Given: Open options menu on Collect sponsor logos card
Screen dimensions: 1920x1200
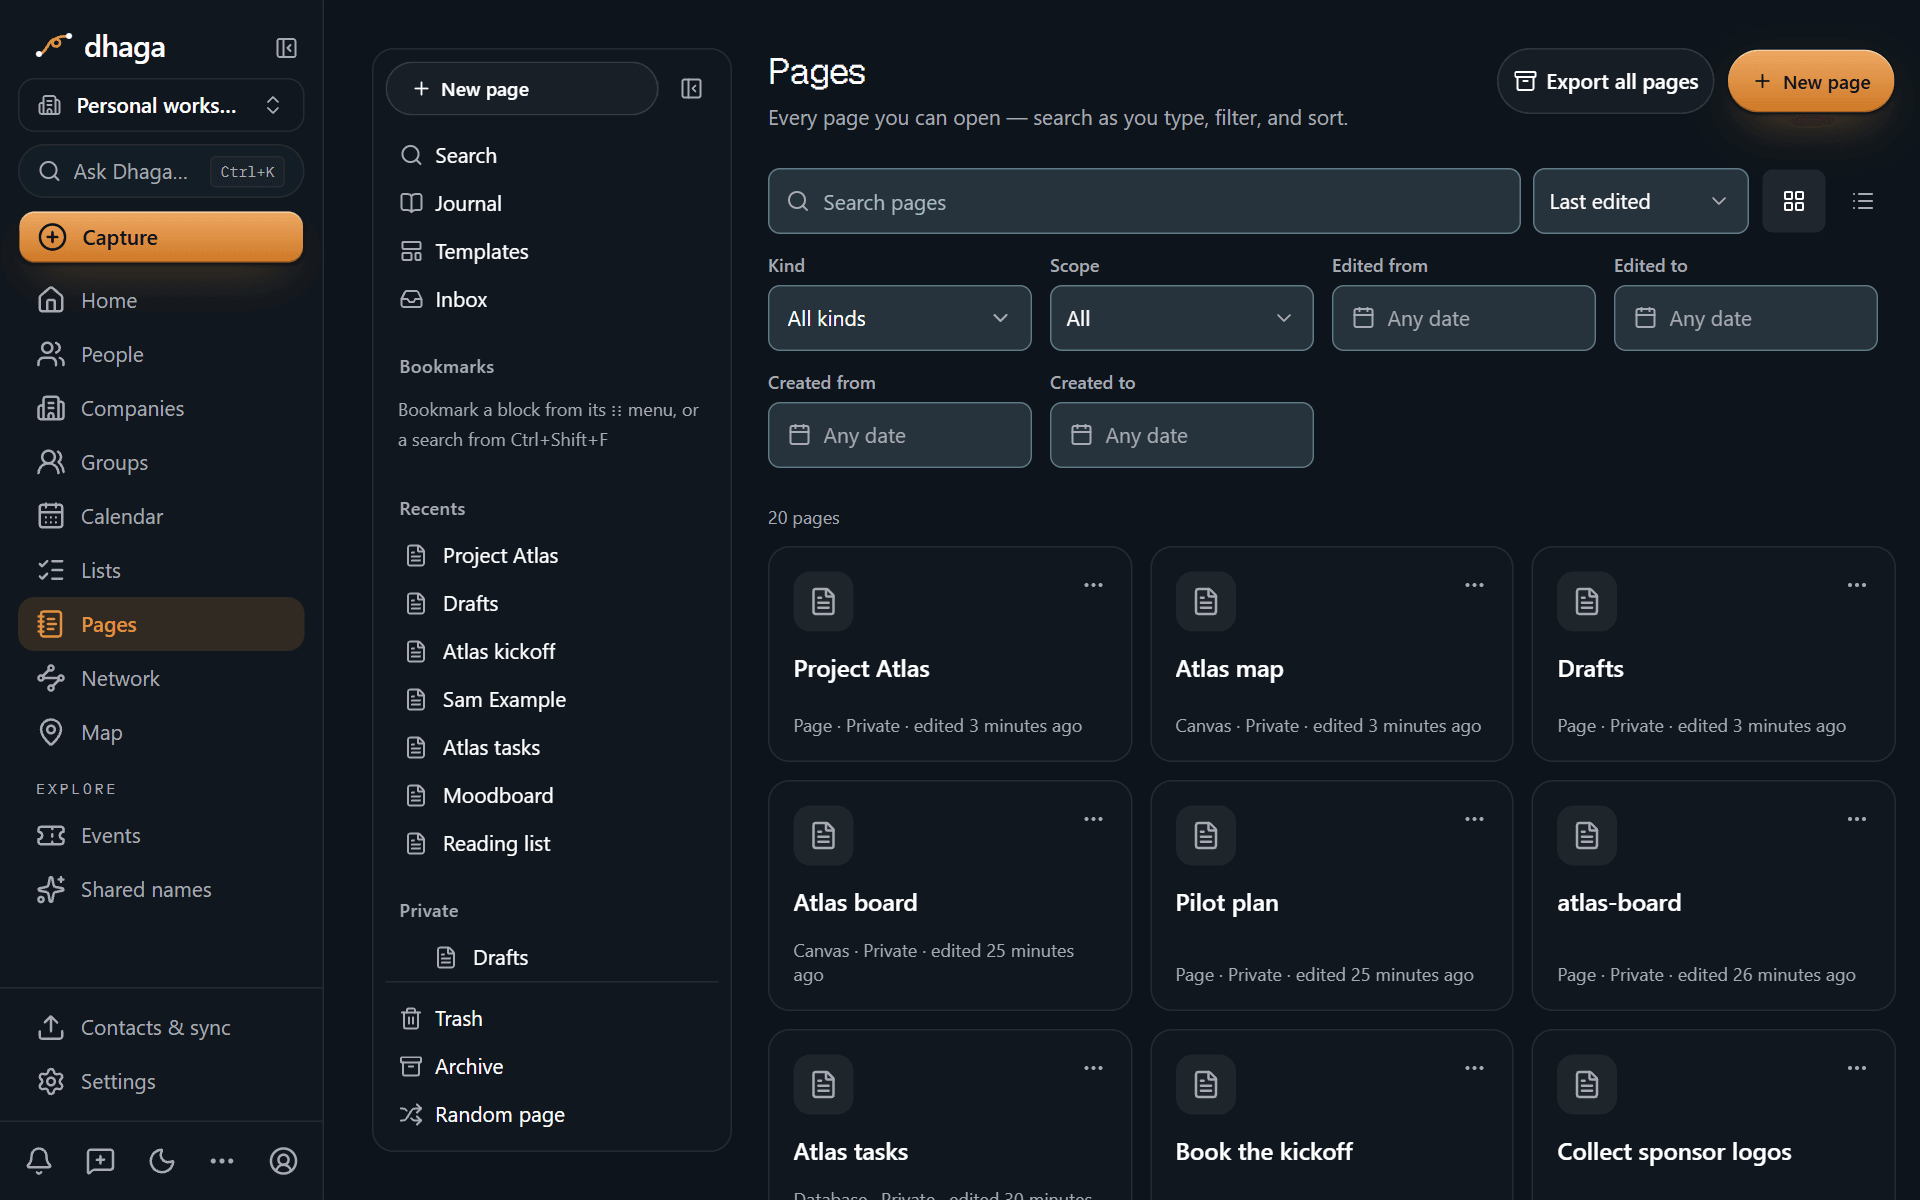Looking at the screenshot, I should tap(1857, 1068).
